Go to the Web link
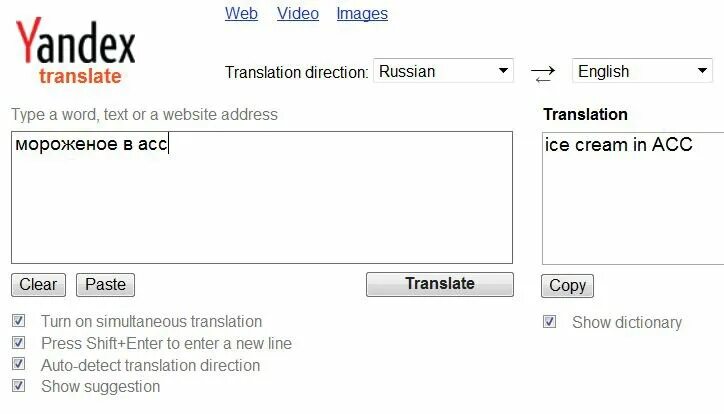The height and width of the screenshot is (414, 724). (x=241, y=13)
